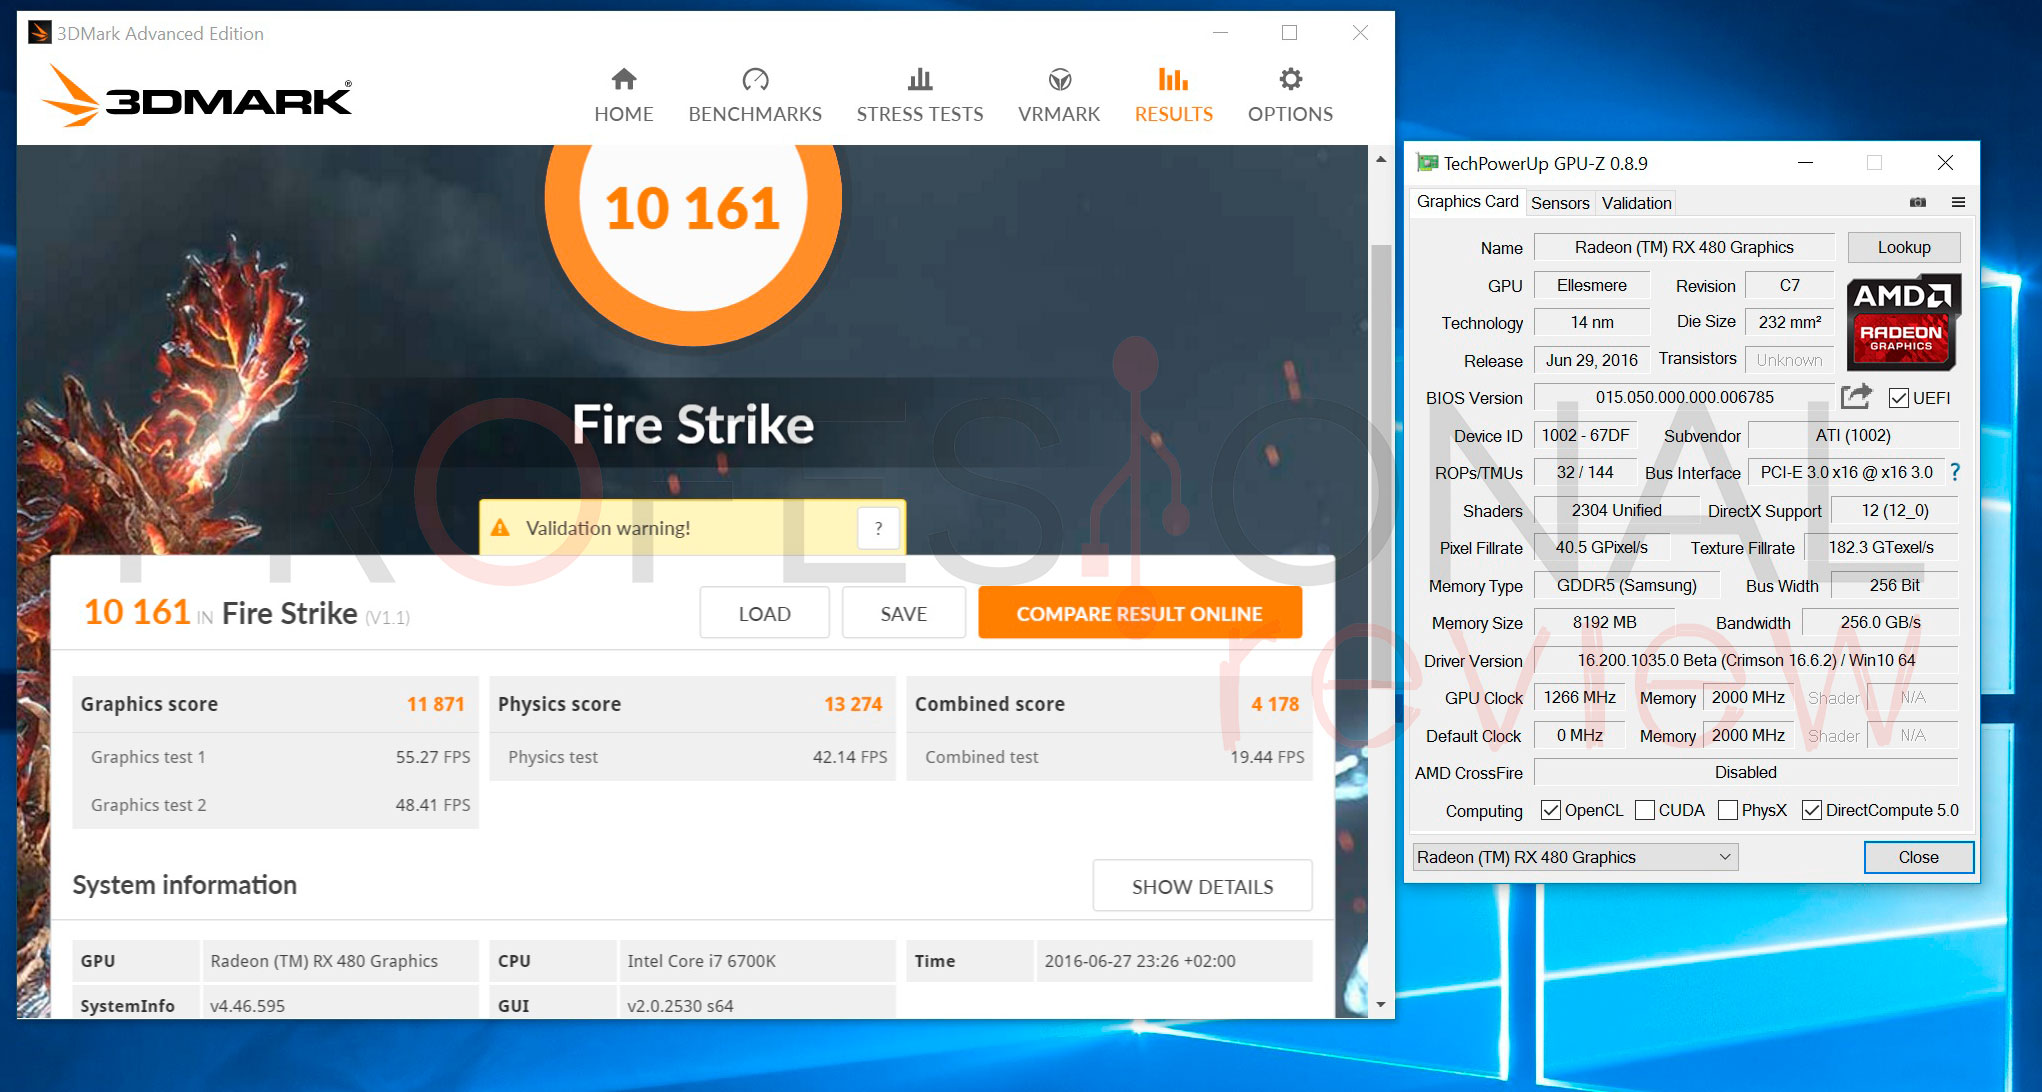Click the 3DMark scrollbar up arrow
This screenshot has width=2042, height=1092.
click(x=1381, y=160)
